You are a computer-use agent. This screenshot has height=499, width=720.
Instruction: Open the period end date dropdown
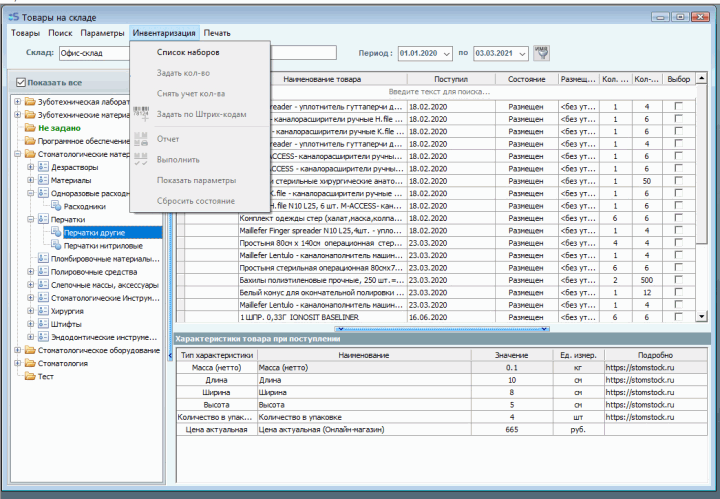[x=521, y=52]
